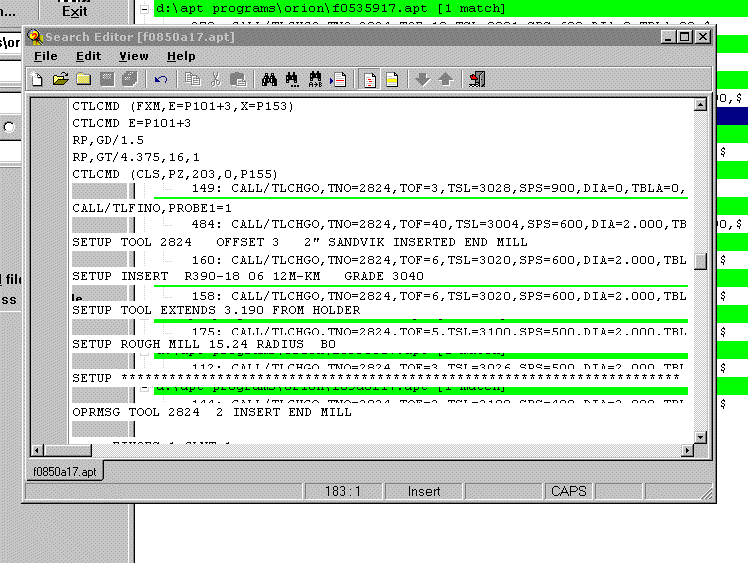748x563 pixels.
Task: Click the Replace toolbar icon
Action: pyautogui.click(x=316, y=79)
